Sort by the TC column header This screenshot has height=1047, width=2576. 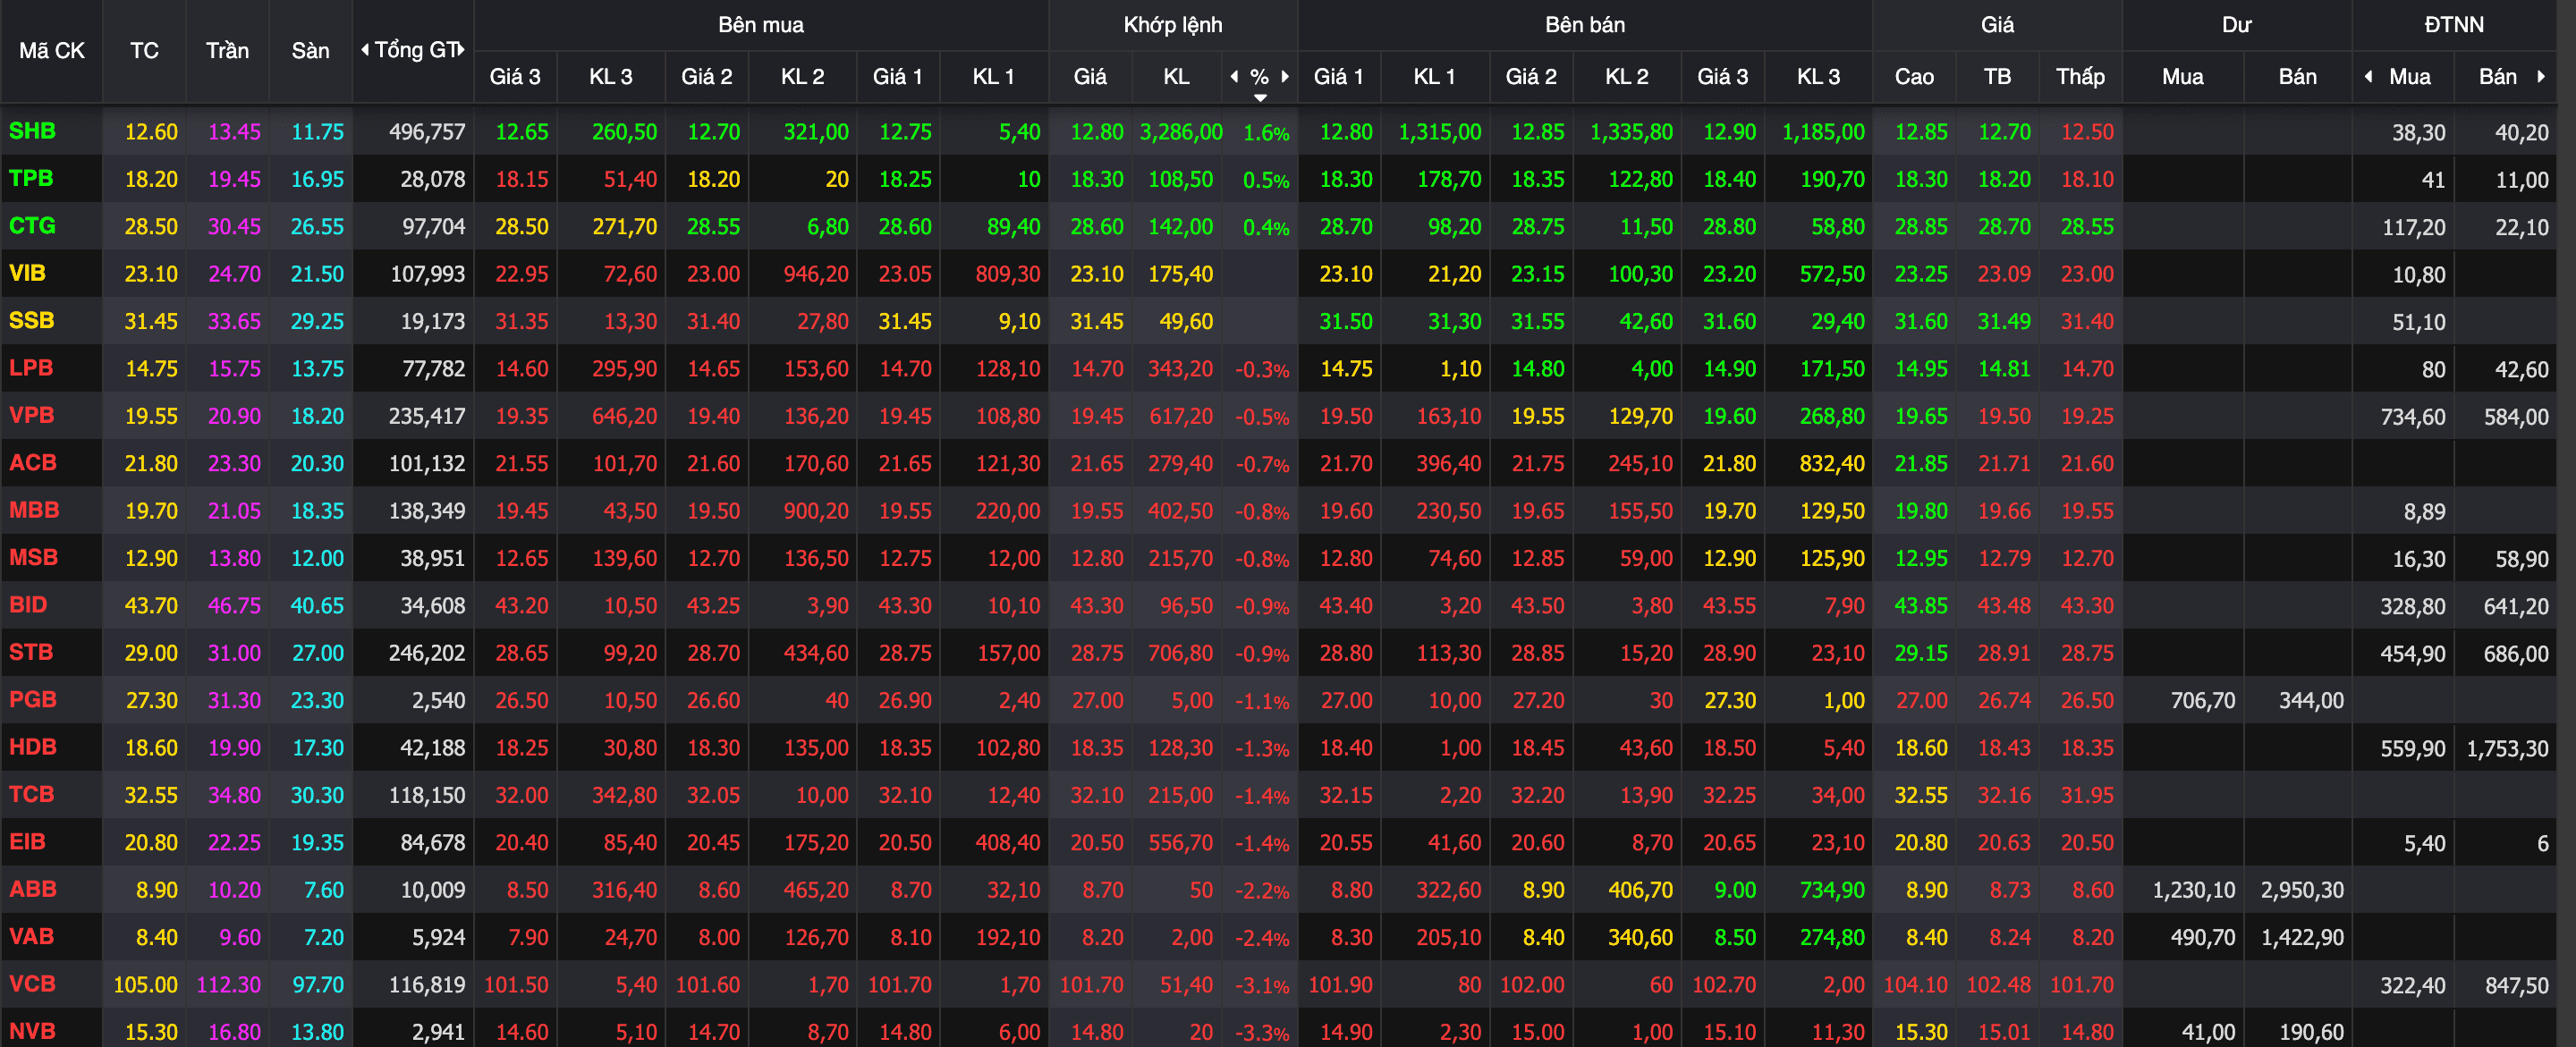(144, 51)
